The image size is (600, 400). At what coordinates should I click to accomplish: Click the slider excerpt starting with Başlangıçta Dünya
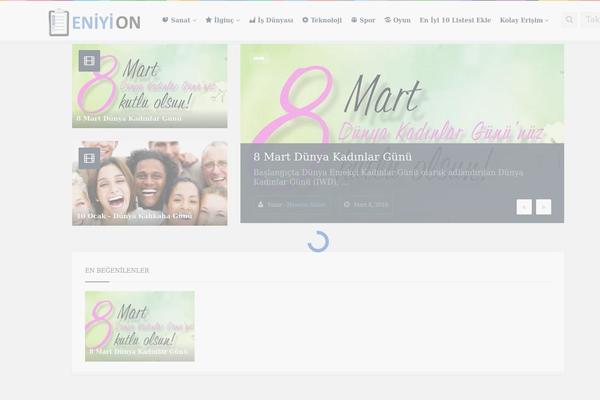[388, 177]
